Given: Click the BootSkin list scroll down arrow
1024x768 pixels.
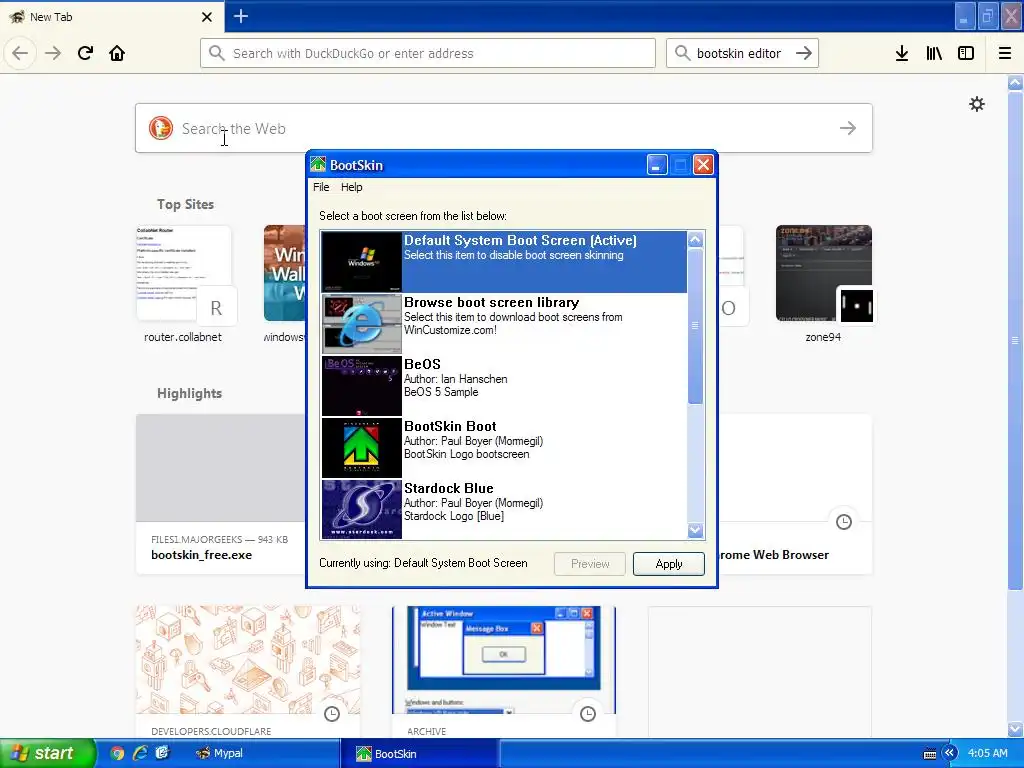Looking at the screenshot, I should [x=696, y=530].
